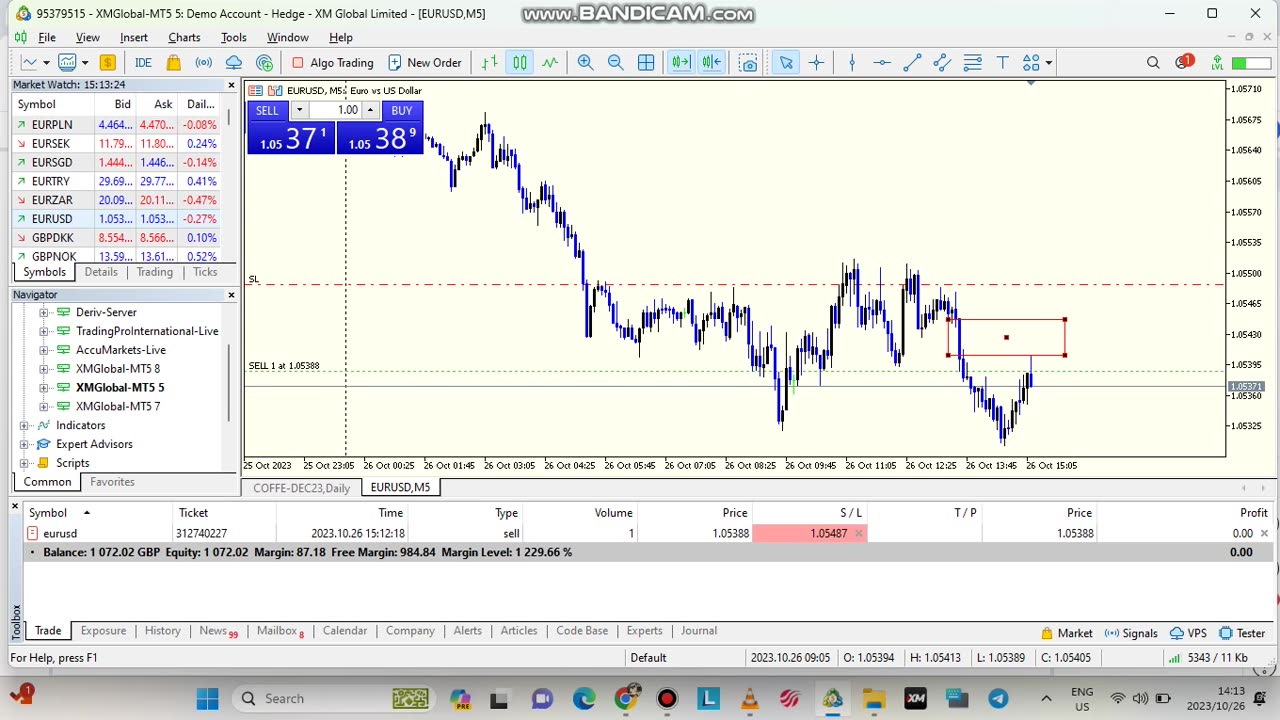
Task: Open the Market shopping bag icon
Action: (x=173, y=62)
